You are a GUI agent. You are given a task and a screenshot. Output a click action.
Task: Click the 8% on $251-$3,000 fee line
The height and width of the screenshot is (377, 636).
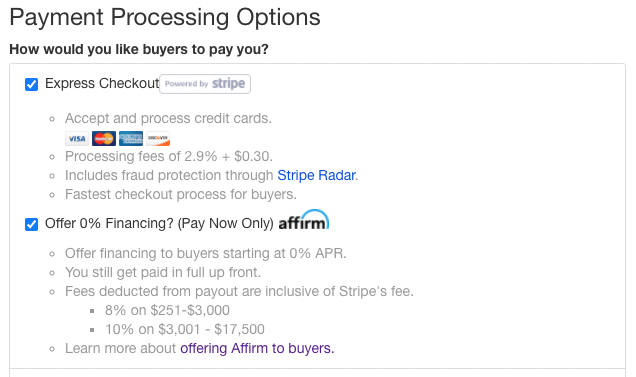pyautogui.click(x=167, y=310)
